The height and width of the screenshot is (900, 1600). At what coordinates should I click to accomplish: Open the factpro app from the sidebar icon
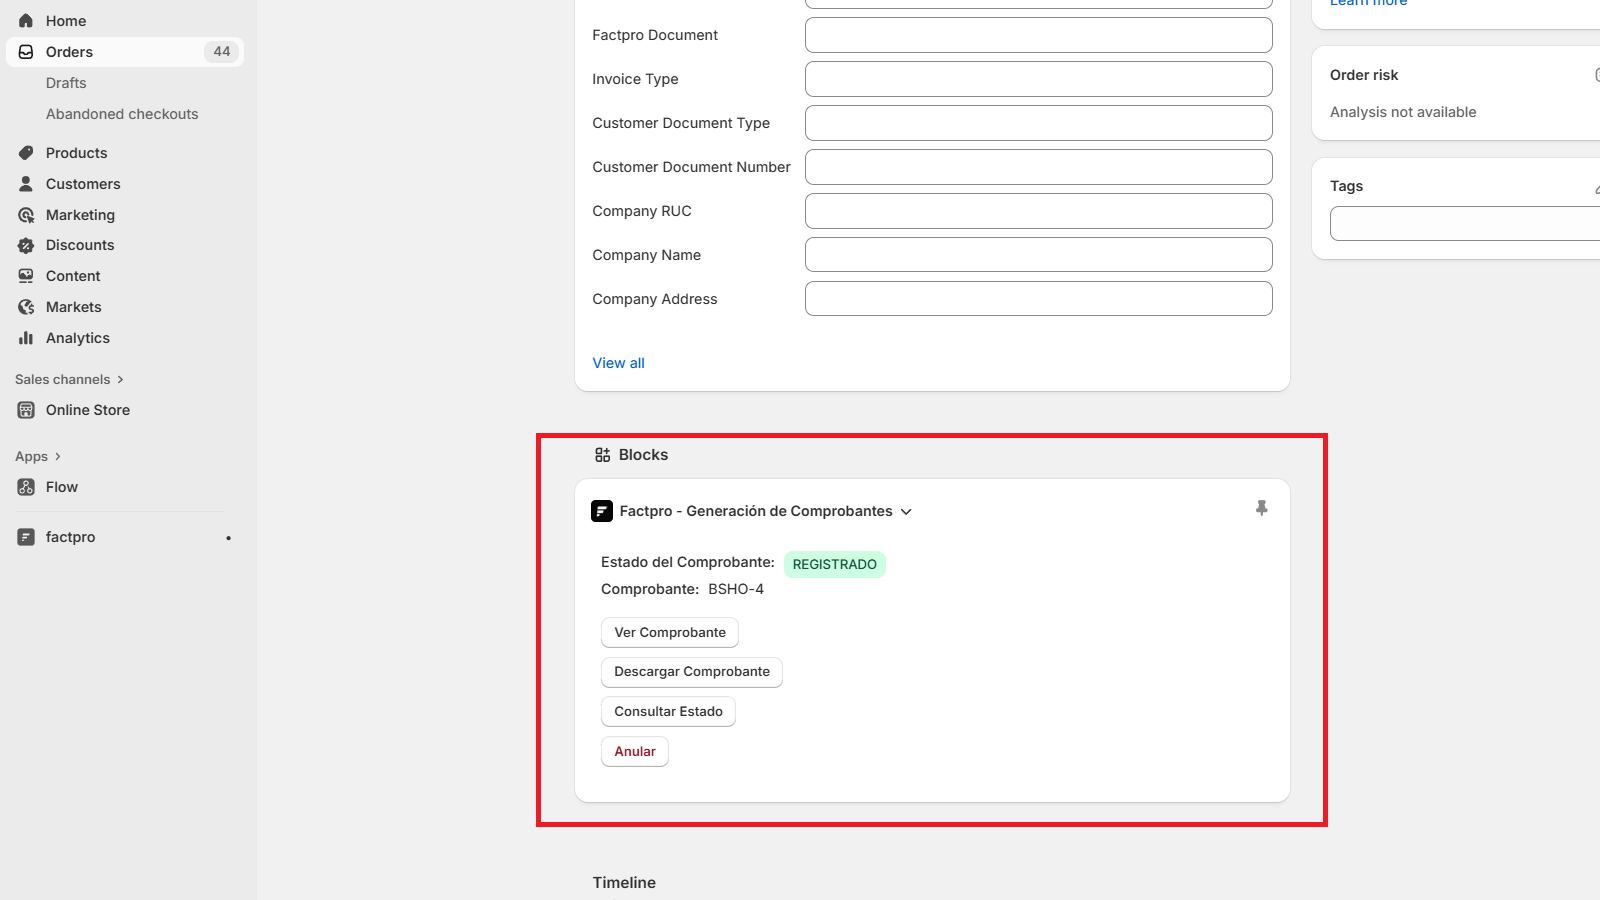[x=26, y=536]
